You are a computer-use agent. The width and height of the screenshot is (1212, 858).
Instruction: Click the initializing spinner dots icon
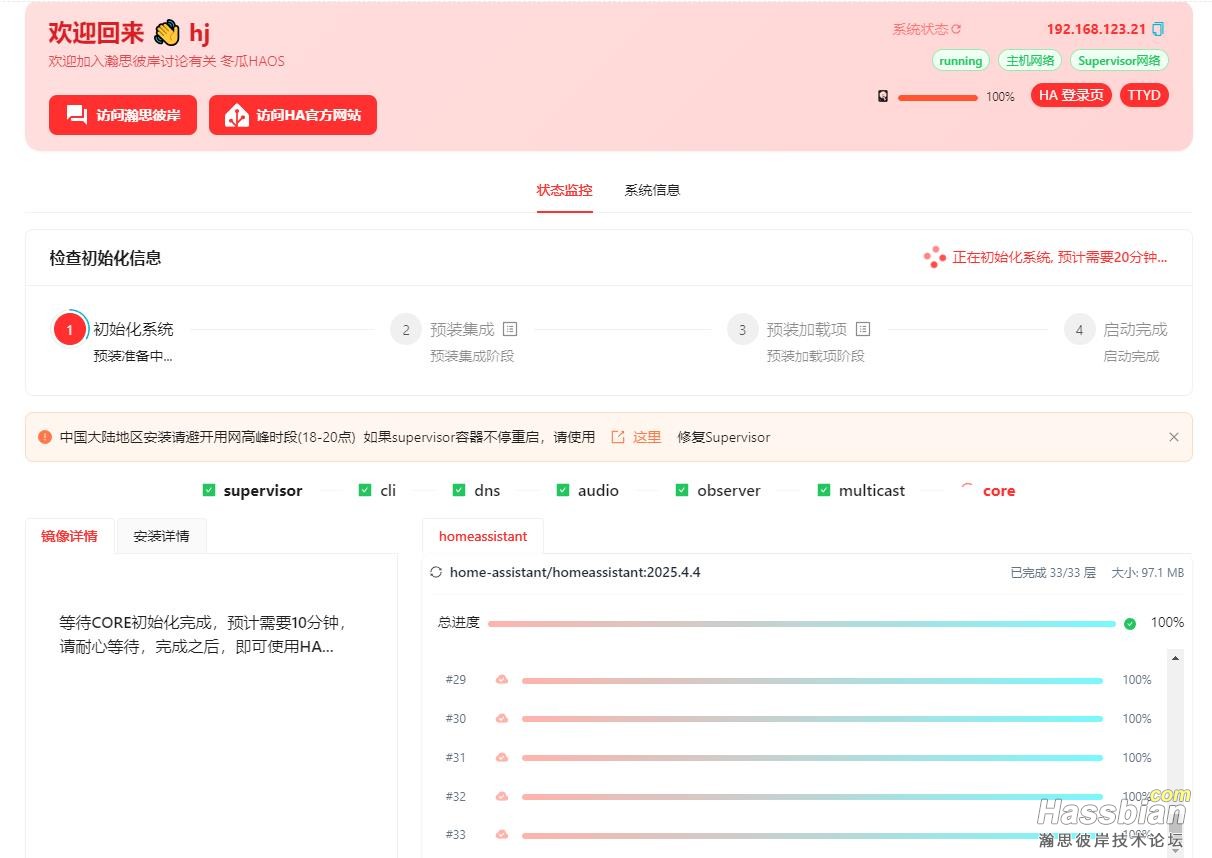tap(934, 257)
